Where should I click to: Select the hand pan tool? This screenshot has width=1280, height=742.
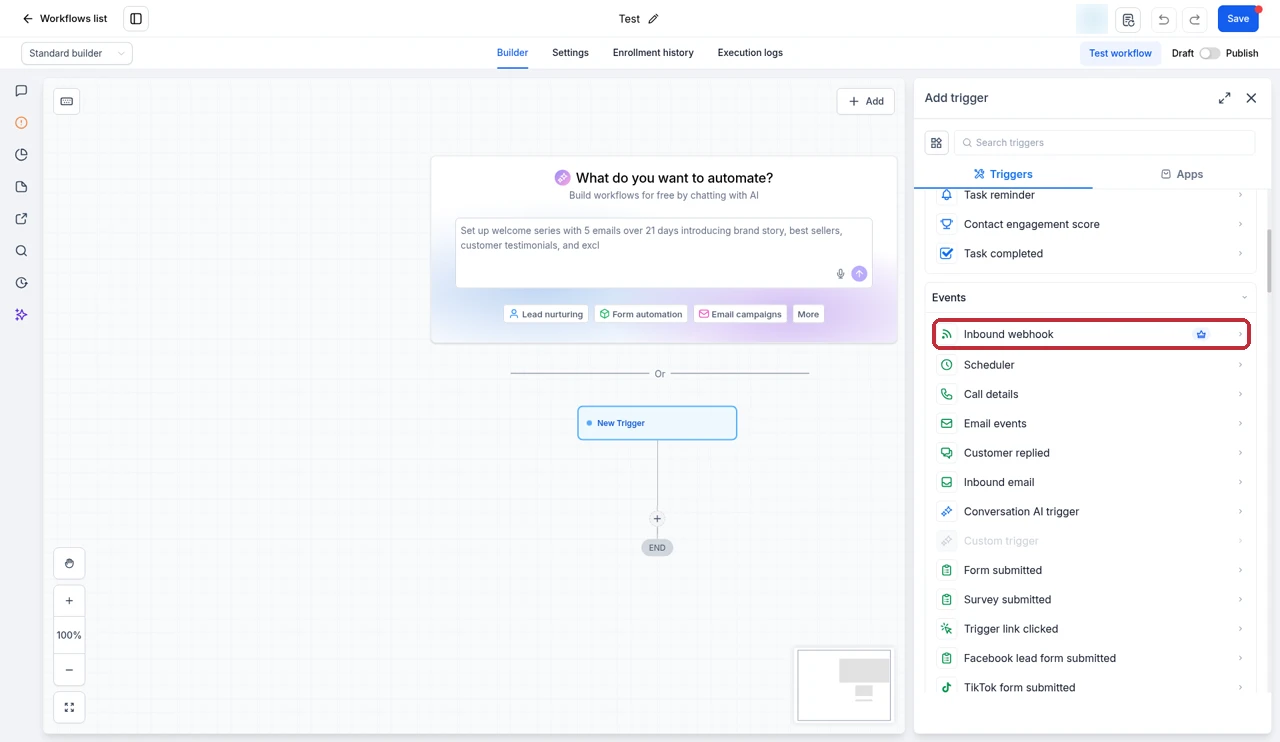pos(69,563)
